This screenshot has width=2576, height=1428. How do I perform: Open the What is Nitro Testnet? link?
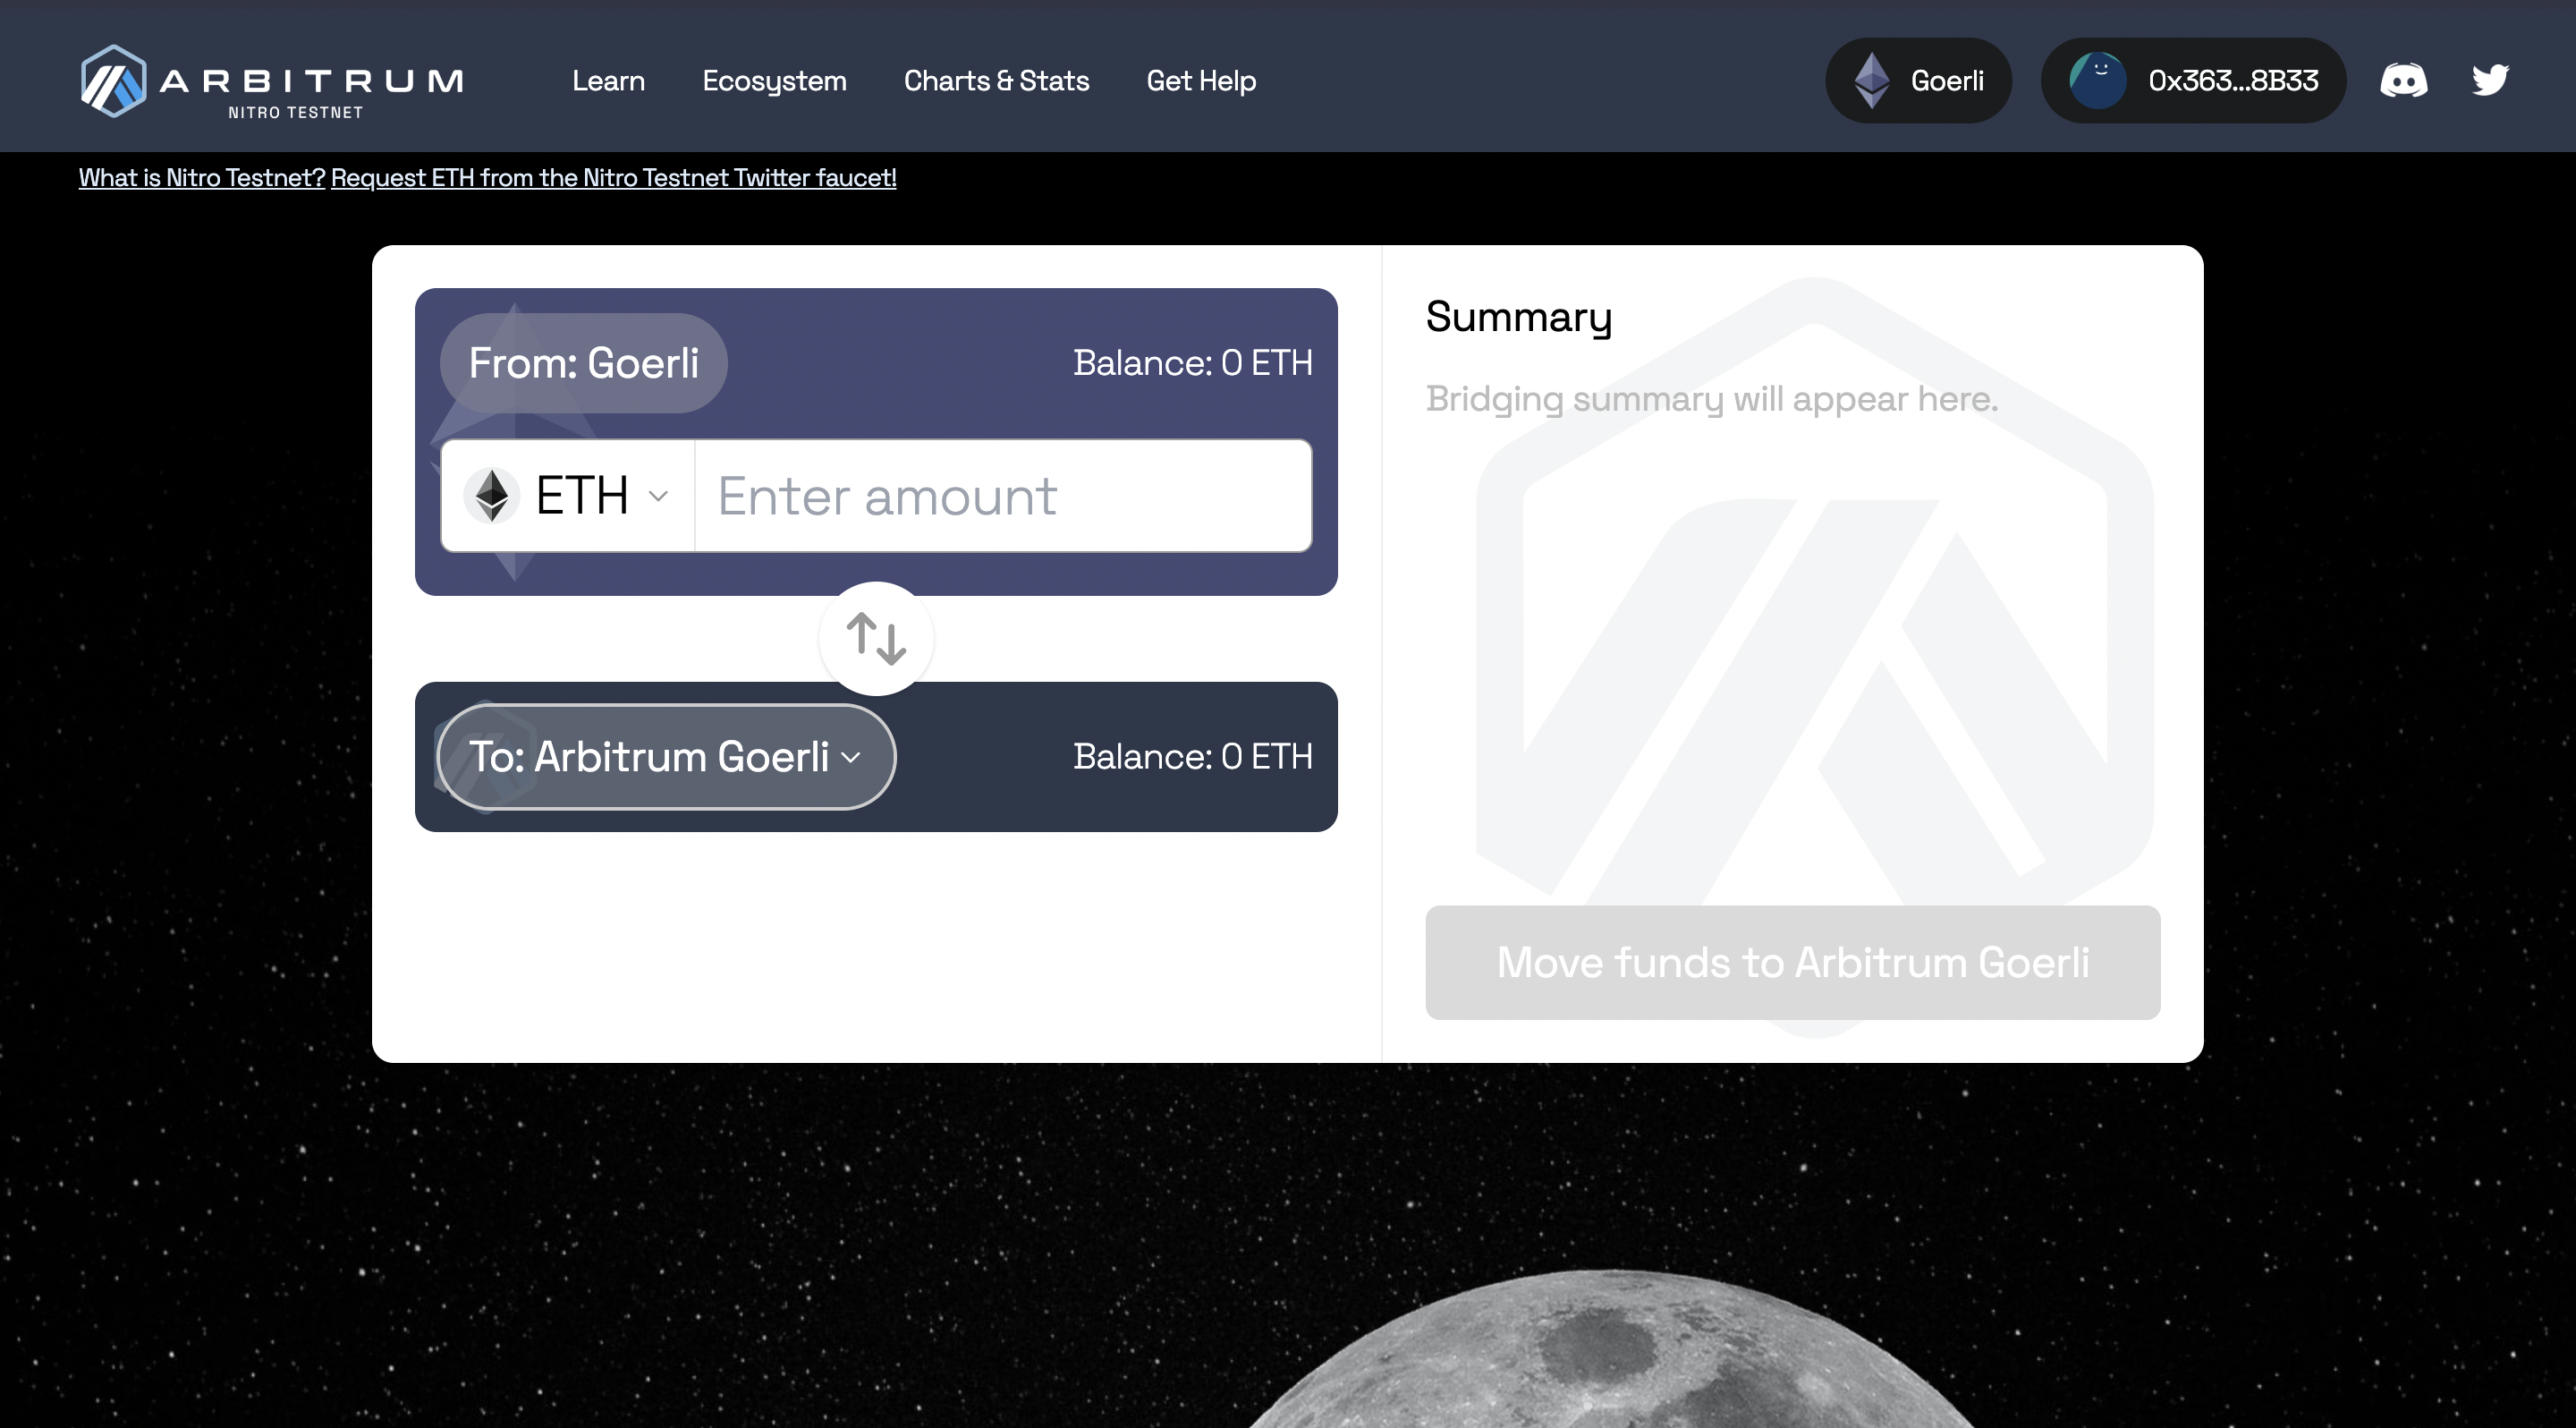[x=201, y=178]
